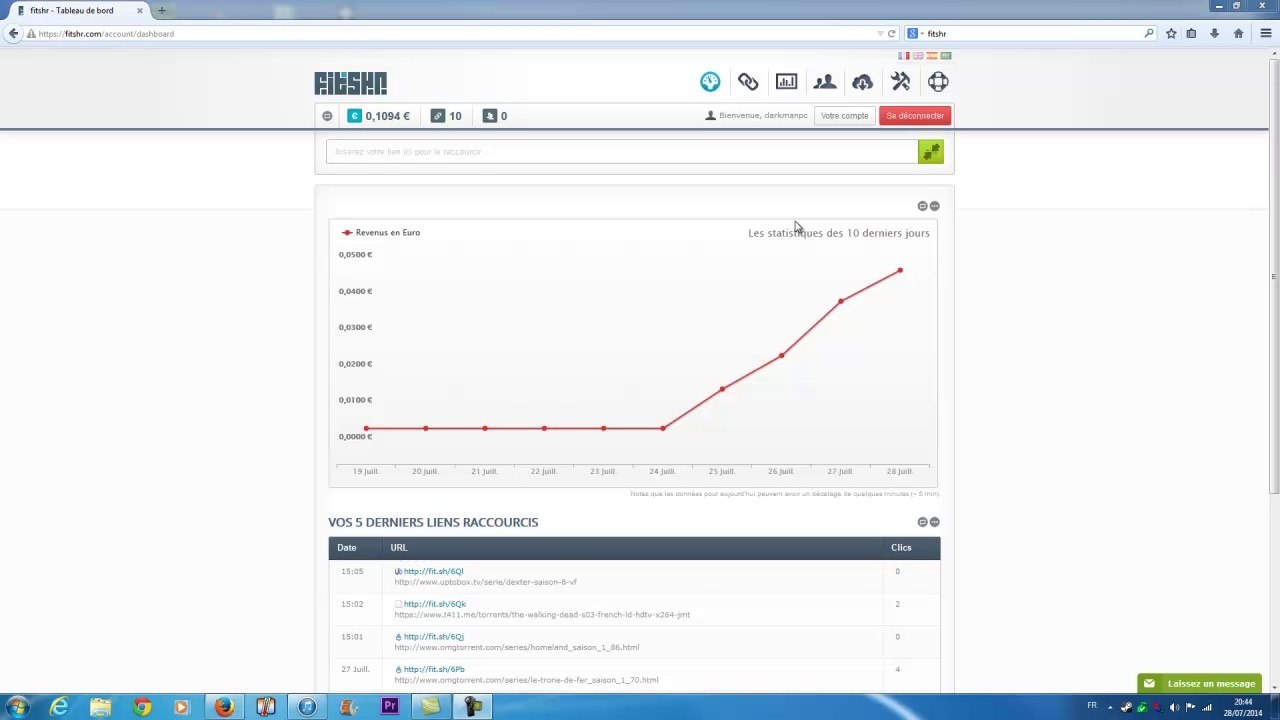1280x720 pixels.
Task: Show hidden system tray icons arrow
Action: click(x=1109, y=707)
